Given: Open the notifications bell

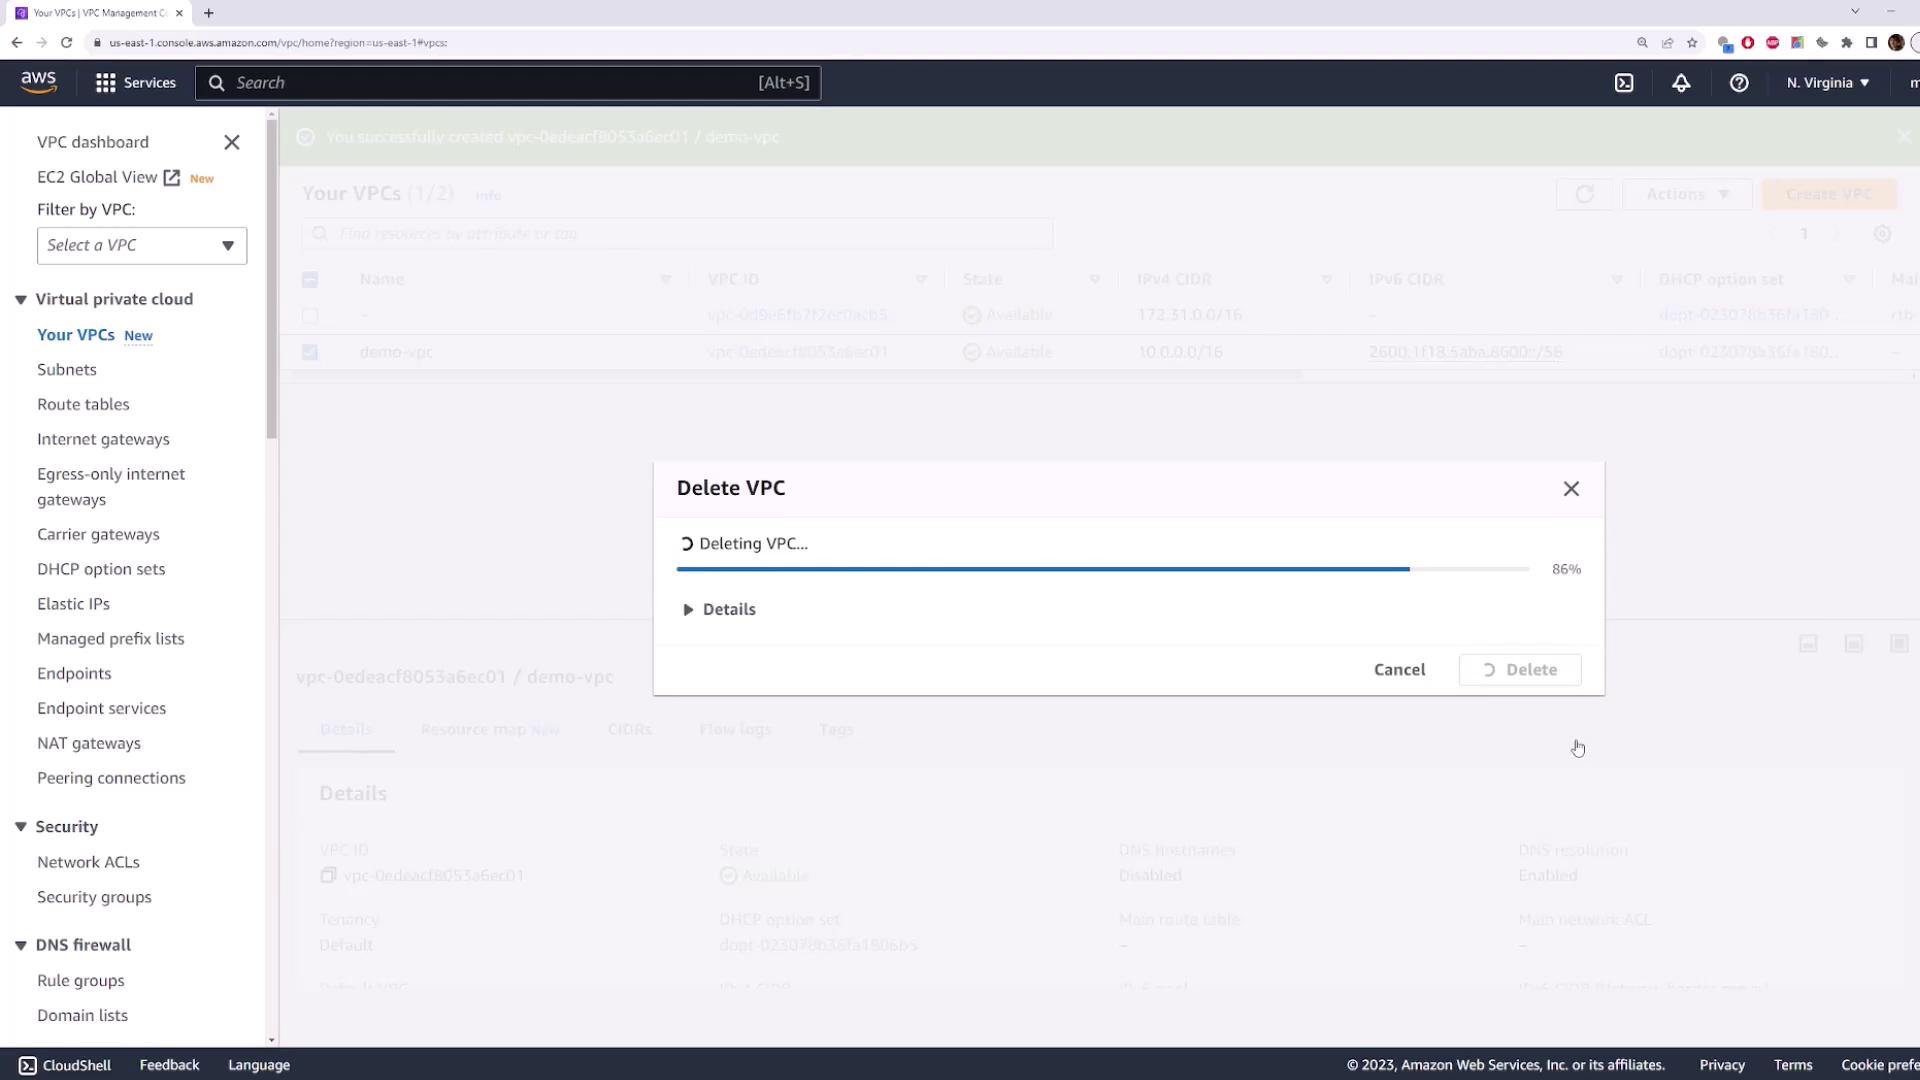Looking at the screenshot, I should point(1681,83).
